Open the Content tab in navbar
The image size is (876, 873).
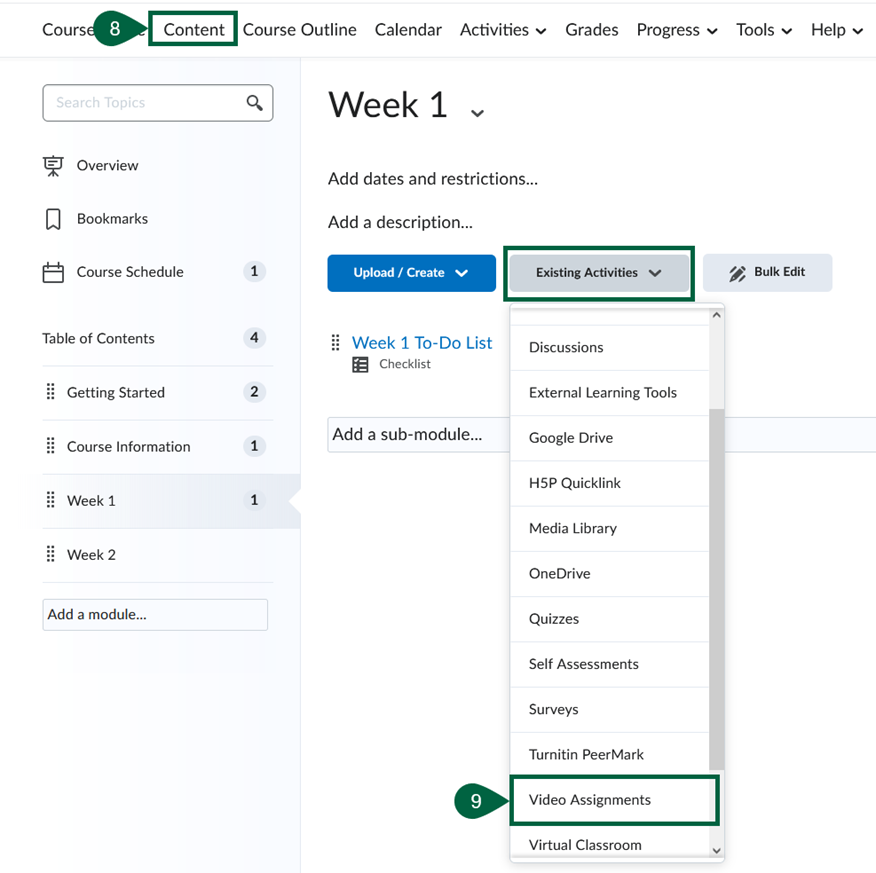194,30
